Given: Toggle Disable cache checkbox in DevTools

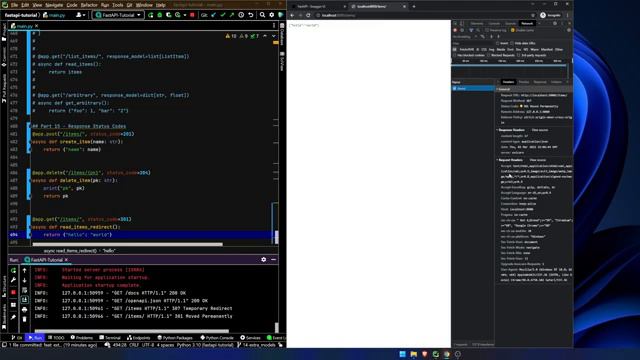Looking at the screenshot, I should 513,30.
